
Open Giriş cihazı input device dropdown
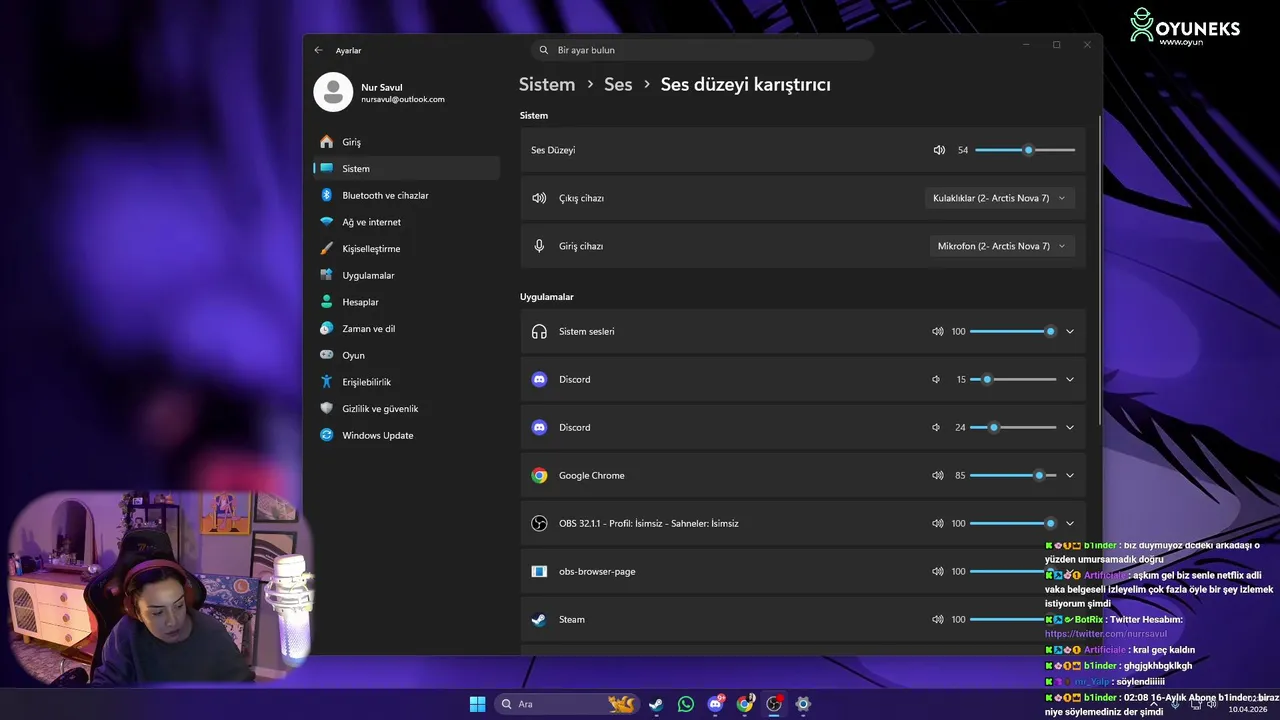click(1002, 246)
